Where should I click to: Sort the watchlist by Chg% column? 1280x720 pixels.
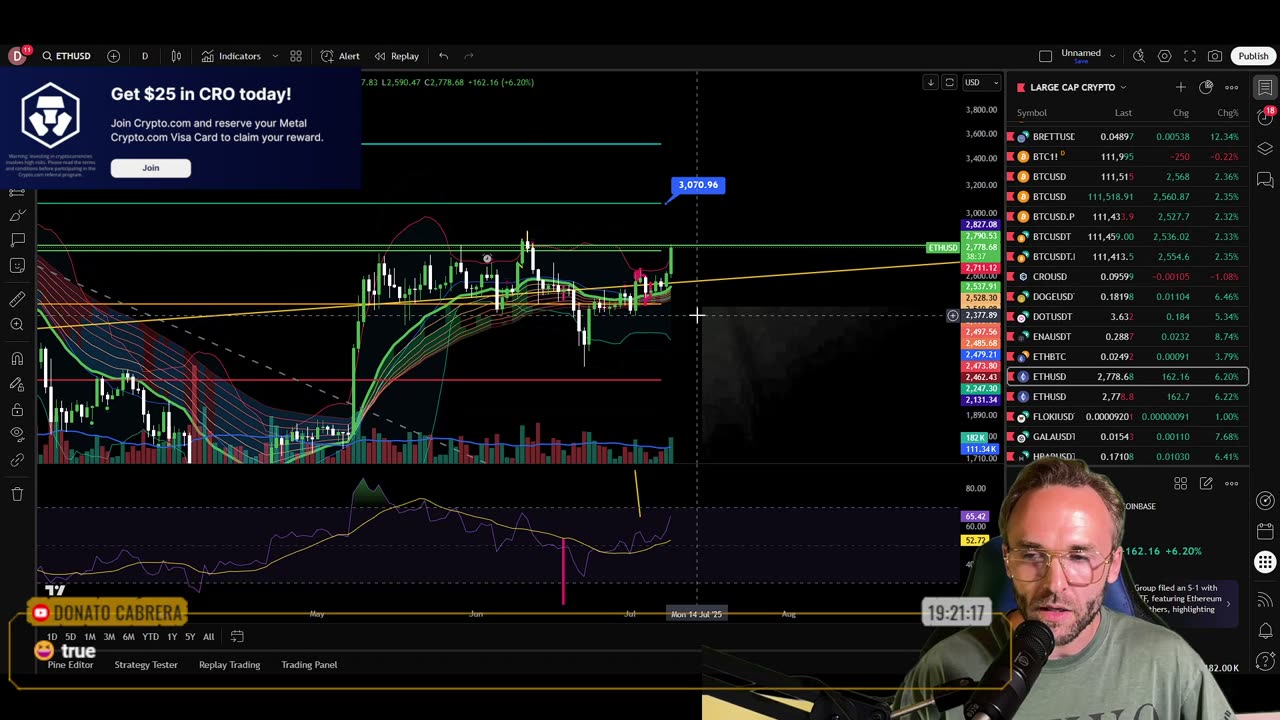[1228, 113]
